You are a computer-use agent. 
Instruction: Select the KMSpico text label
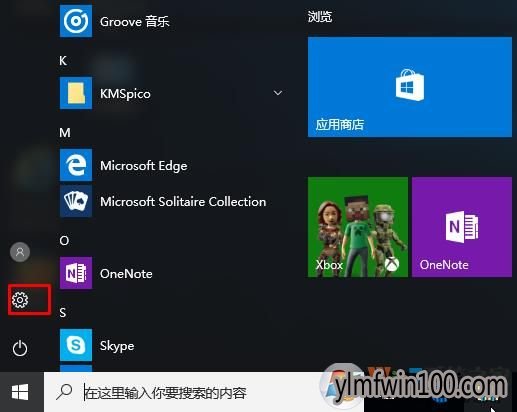[125, 94]
